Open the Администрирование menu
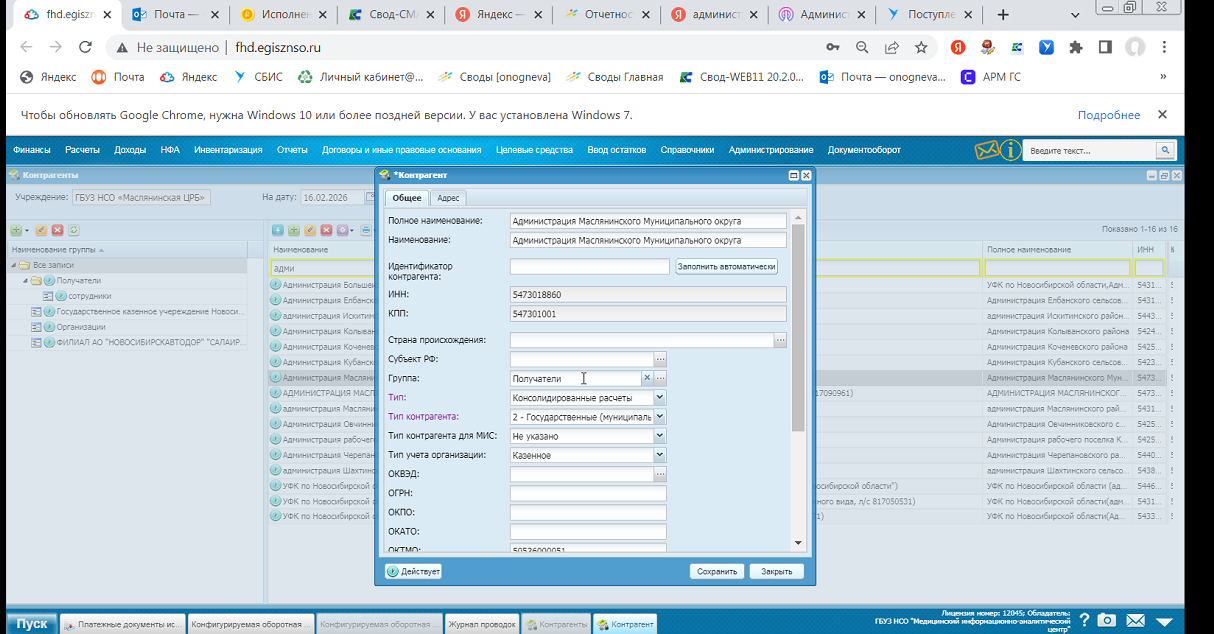 click(x=771, y=150)
